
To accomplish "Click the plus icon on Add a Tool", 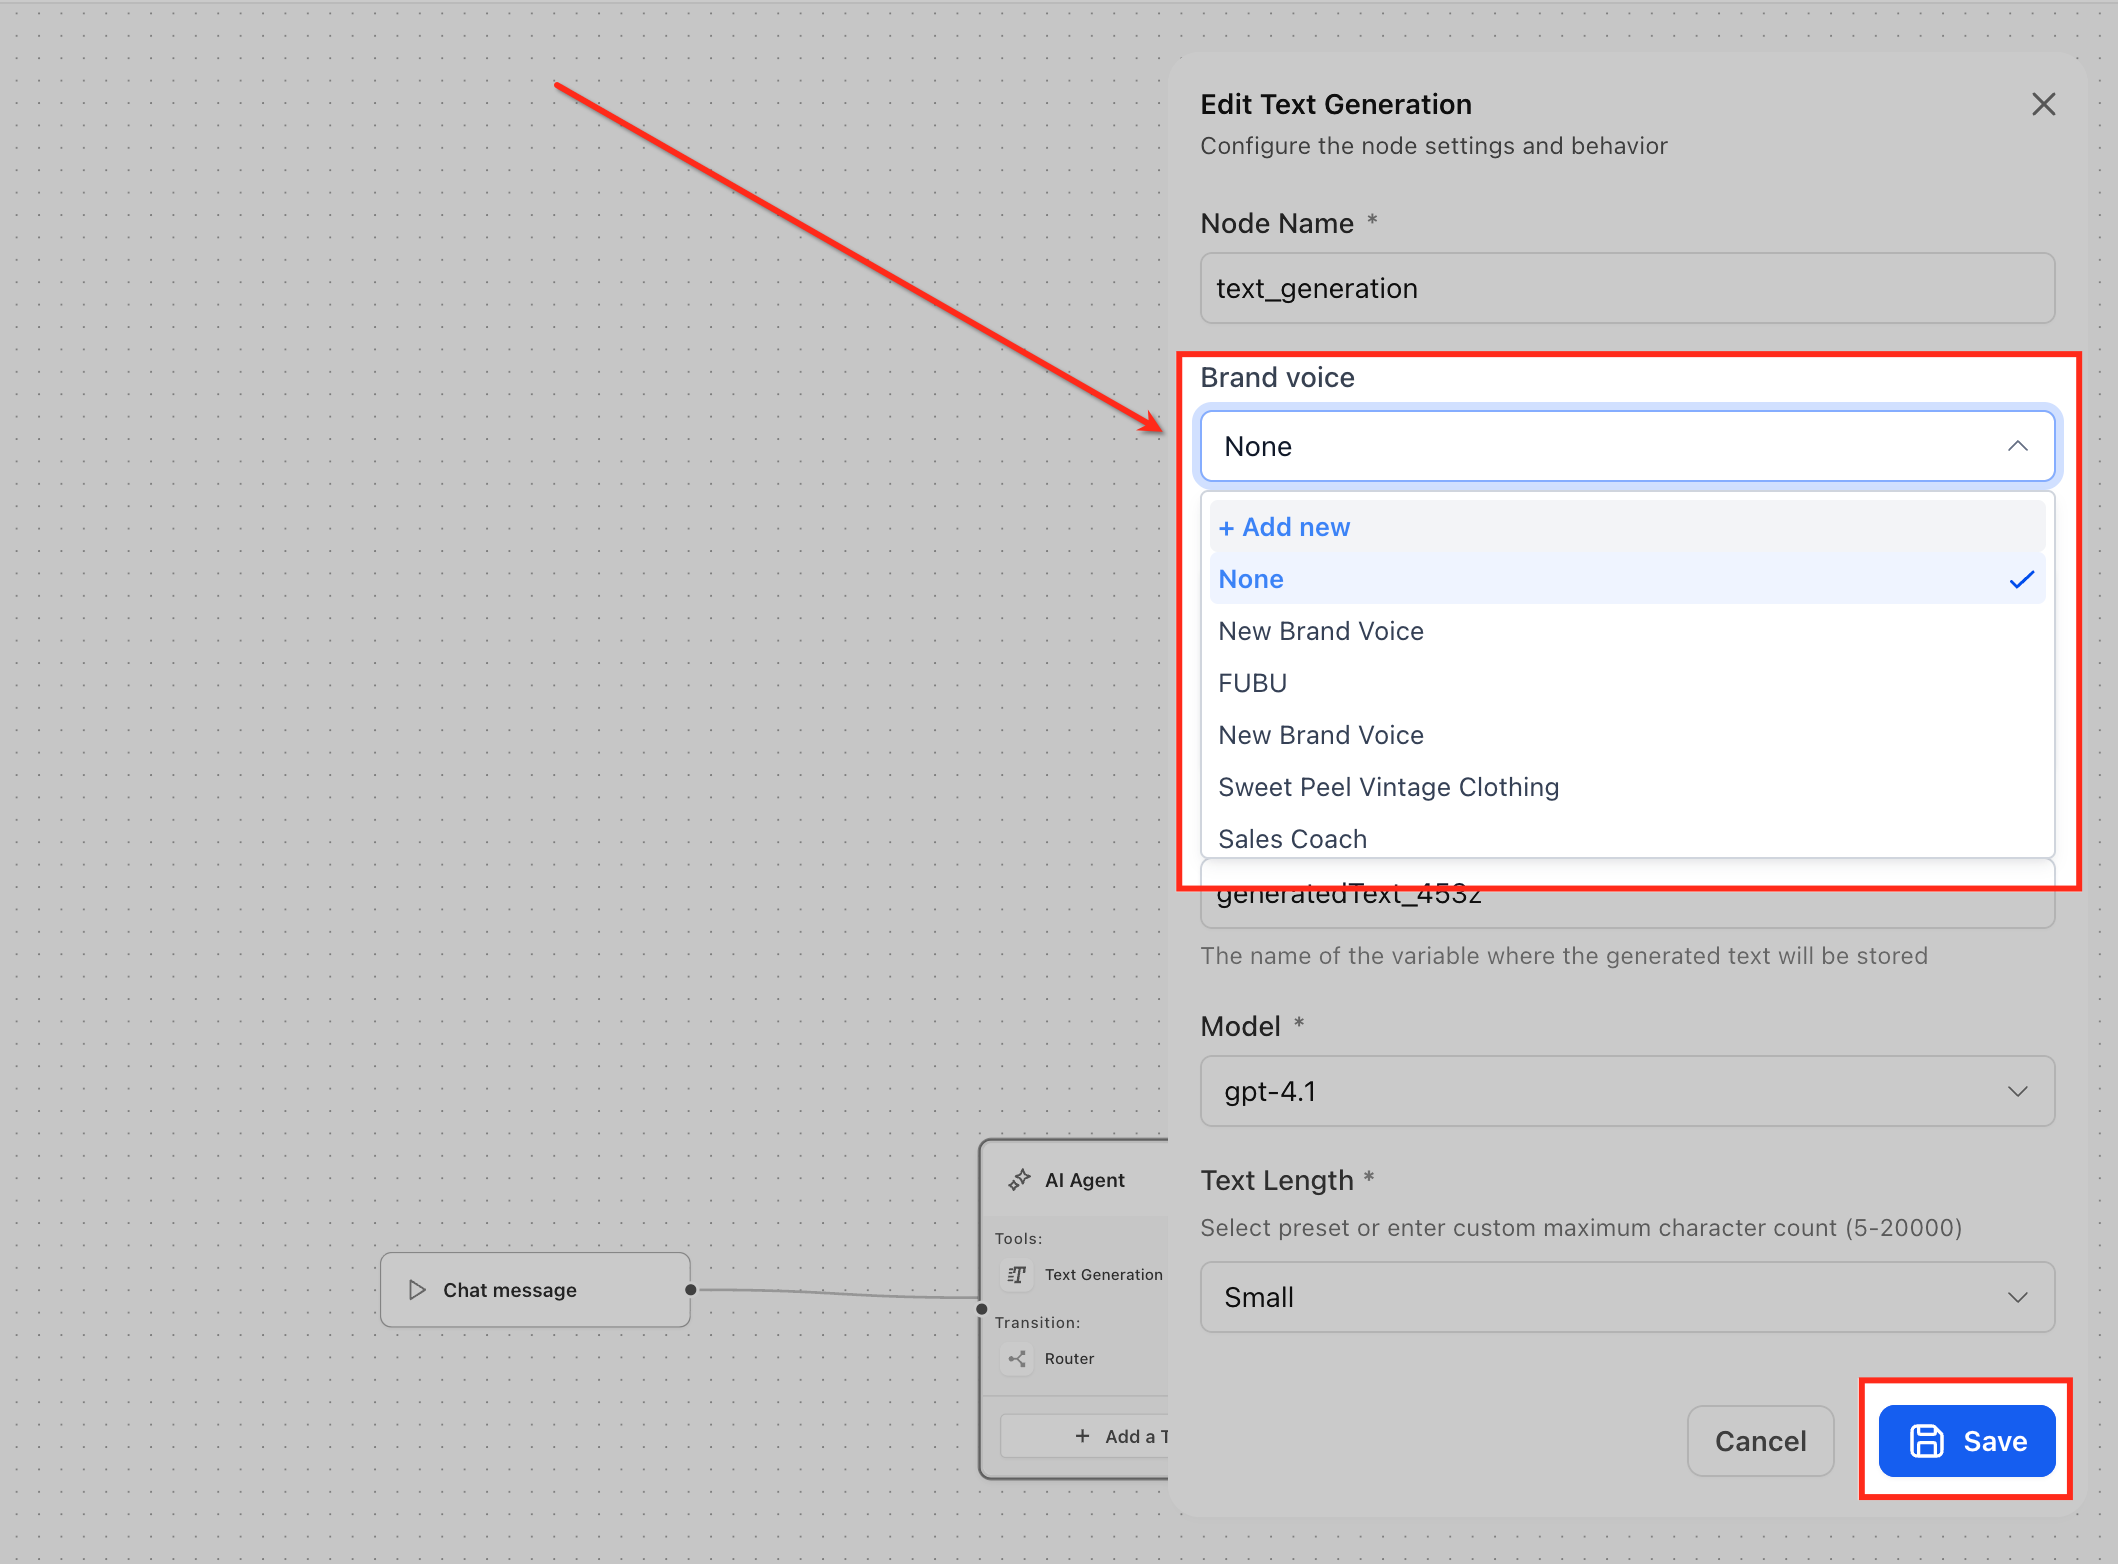I will point(1082,1436).
